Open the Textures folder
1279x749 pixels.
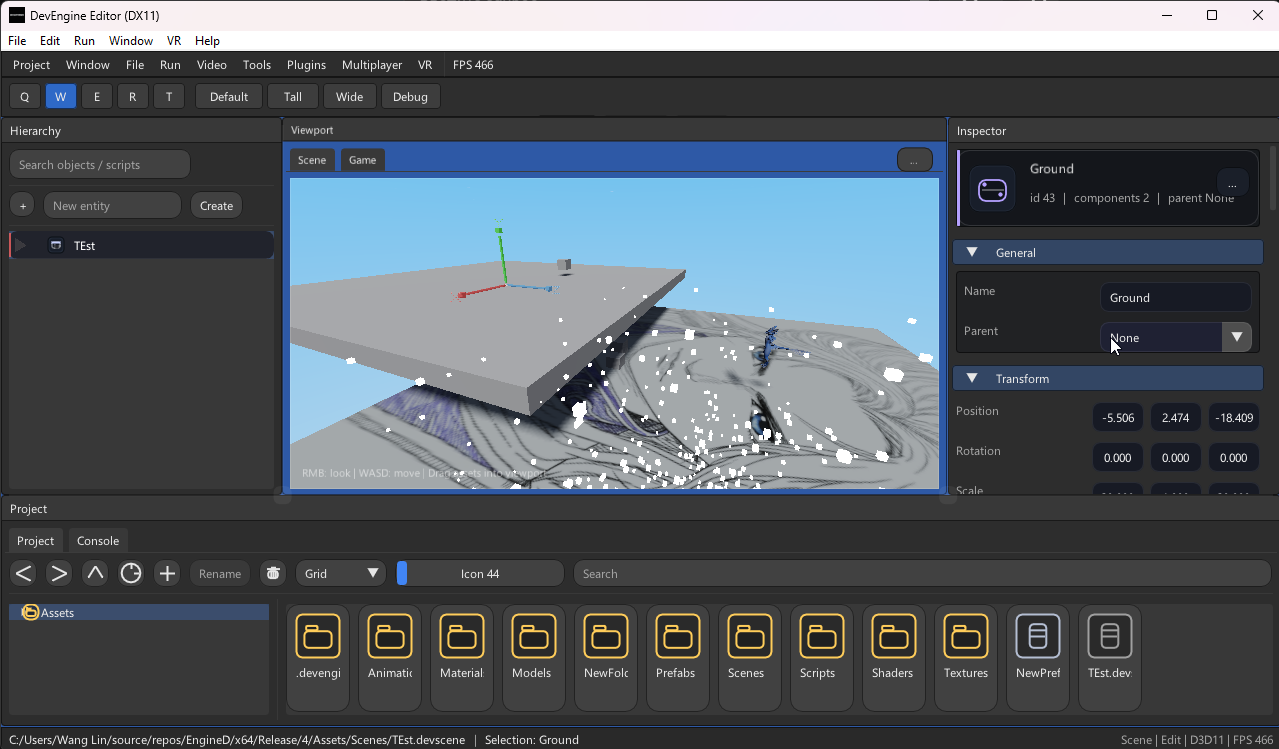[966, 658]
